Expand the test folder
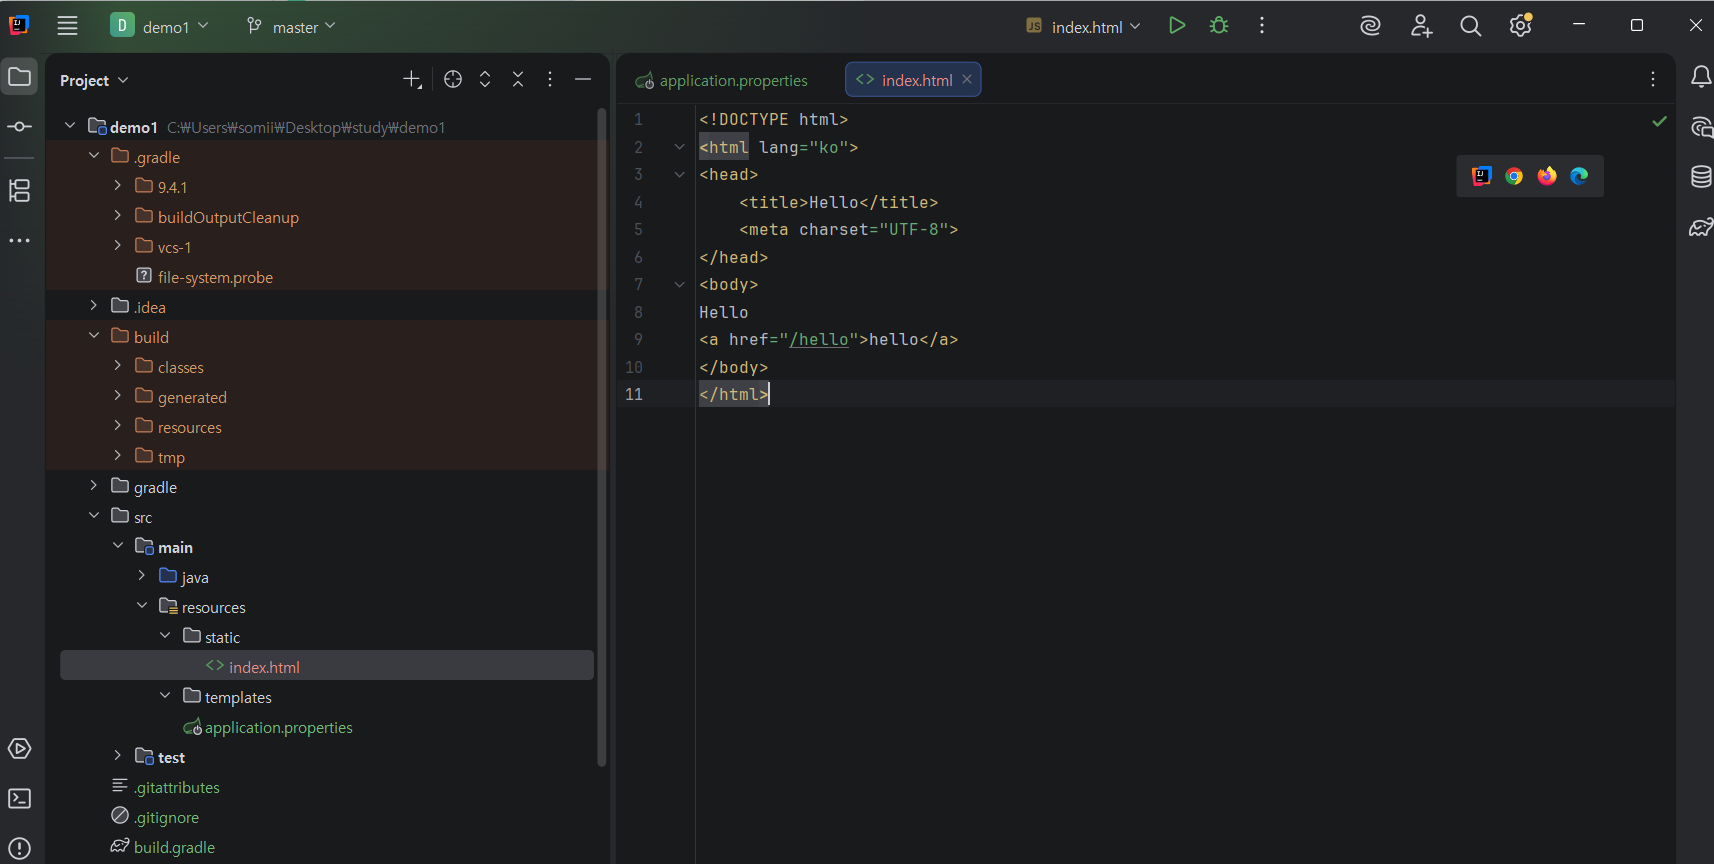The image size is (1714, 864). pos(118,756)
